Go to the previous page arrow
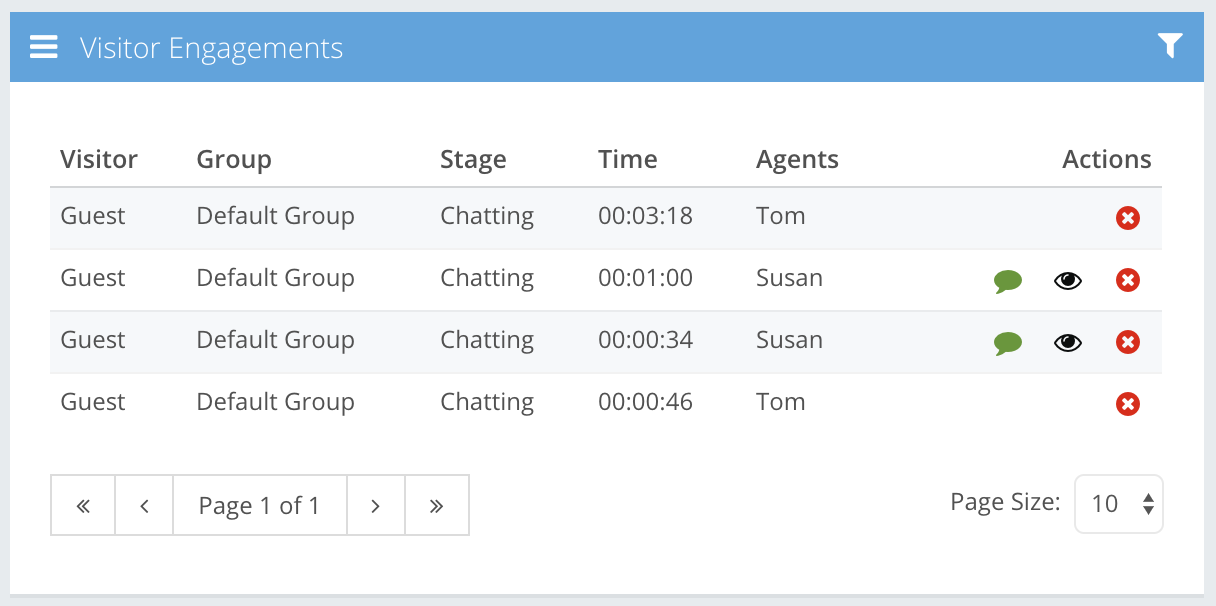Image resolution: width=1216 pixels, height=606 pixels. [x=144, y=505]
